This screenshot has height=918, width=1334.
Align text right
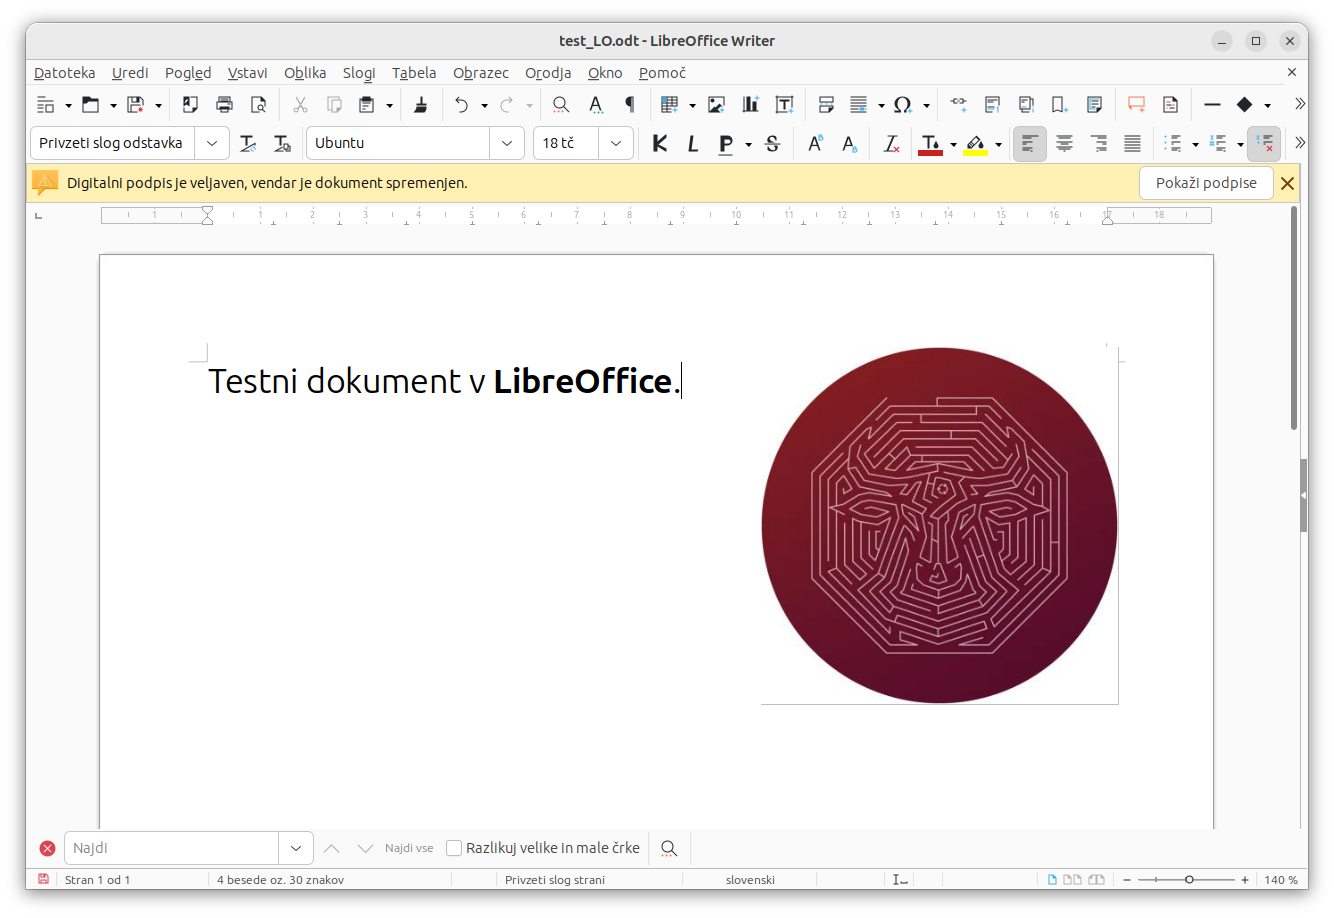click(x=1098, y=144)
